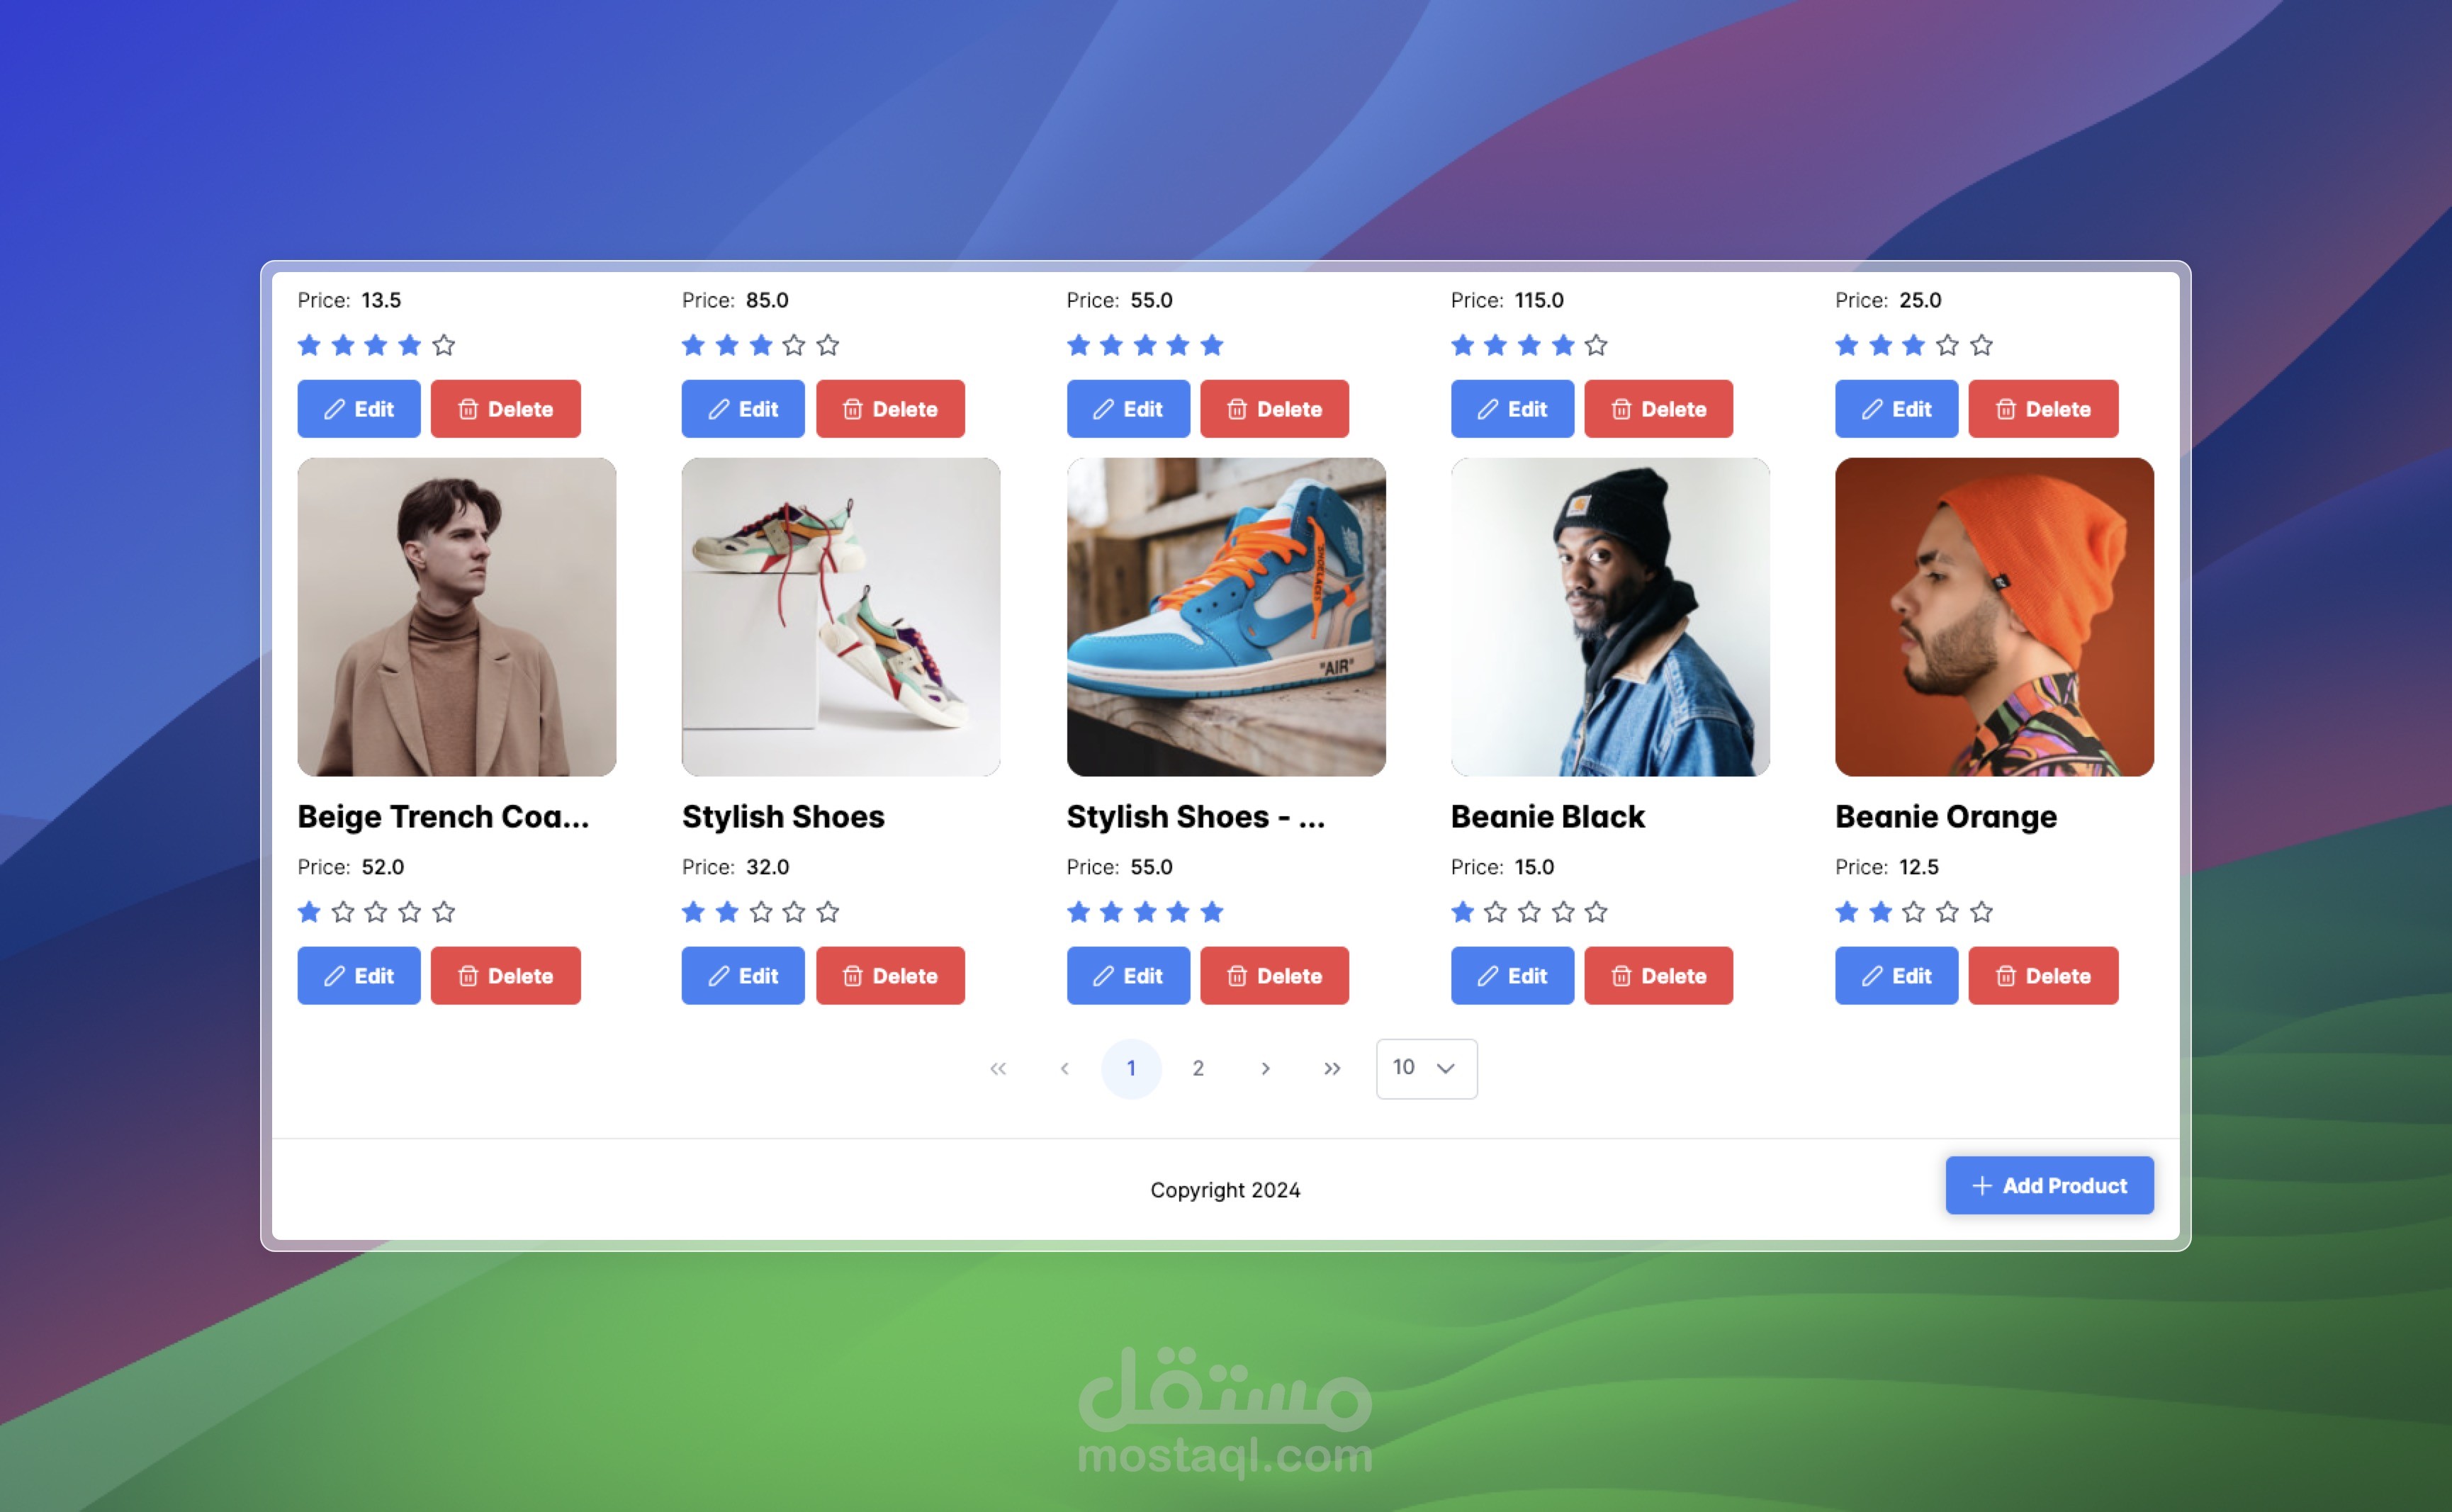The image size is (2452, 1512).
Task: Delete the Stylish Shoes priced 32.0
Action: pos(890,975)
